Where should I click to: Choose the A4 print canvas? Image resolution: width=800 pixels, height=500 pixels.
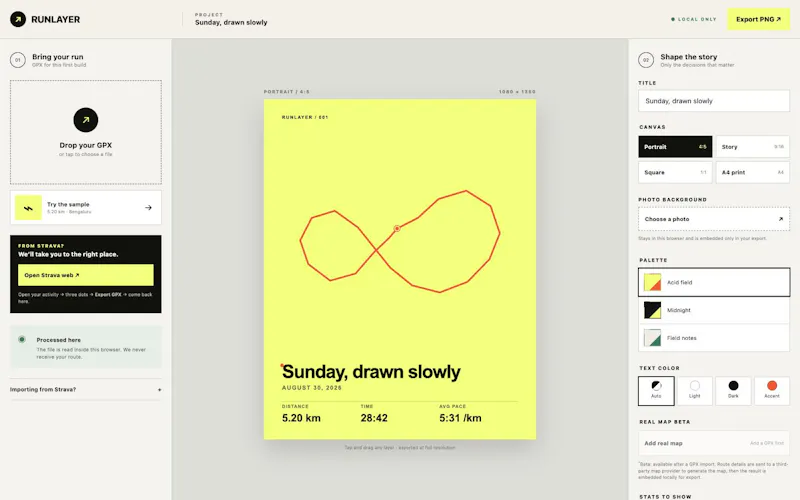pyautogui.click(x=753, y=172)
